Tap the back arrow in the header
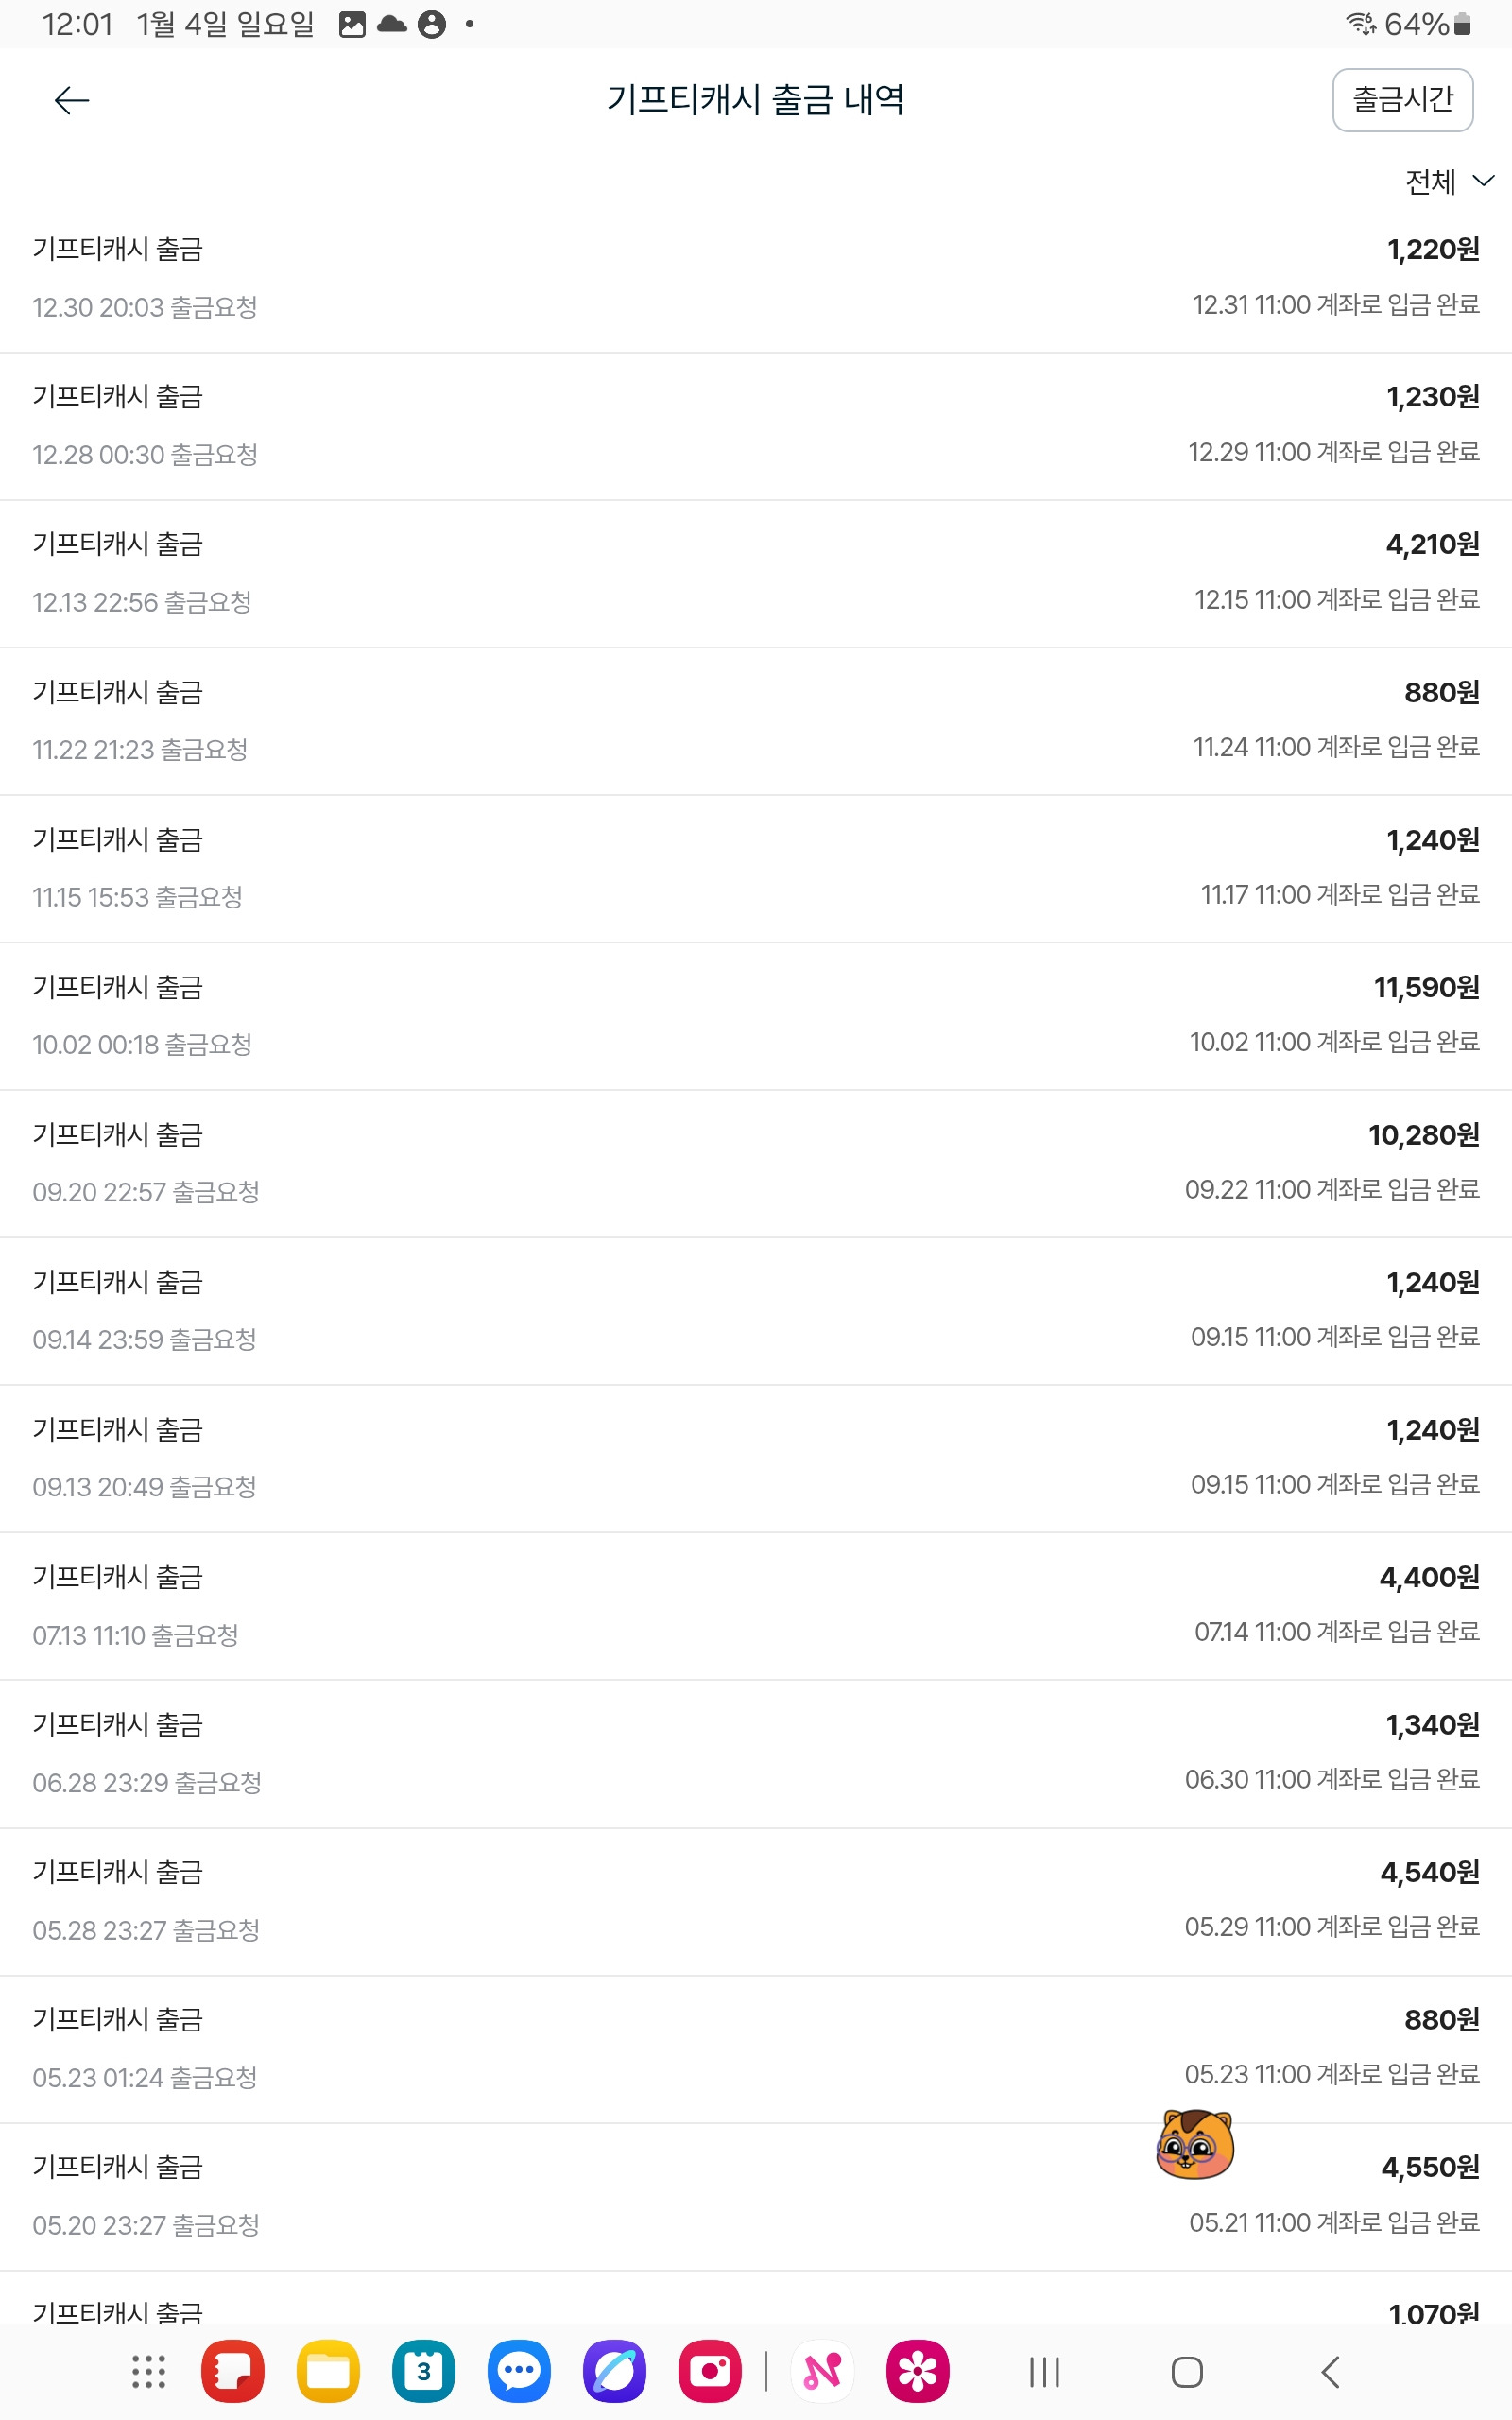 tap(71, 100)
